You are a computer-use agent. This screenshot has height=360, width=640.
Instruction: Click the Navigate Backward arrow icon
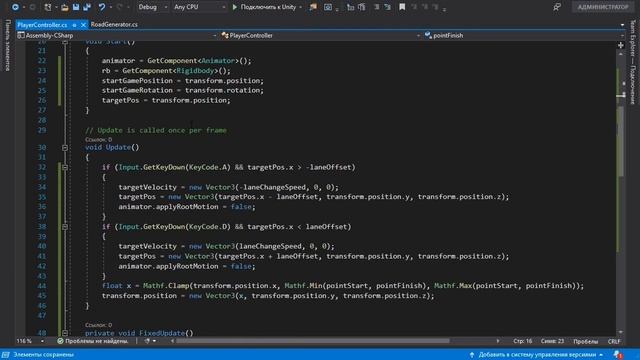16,7
